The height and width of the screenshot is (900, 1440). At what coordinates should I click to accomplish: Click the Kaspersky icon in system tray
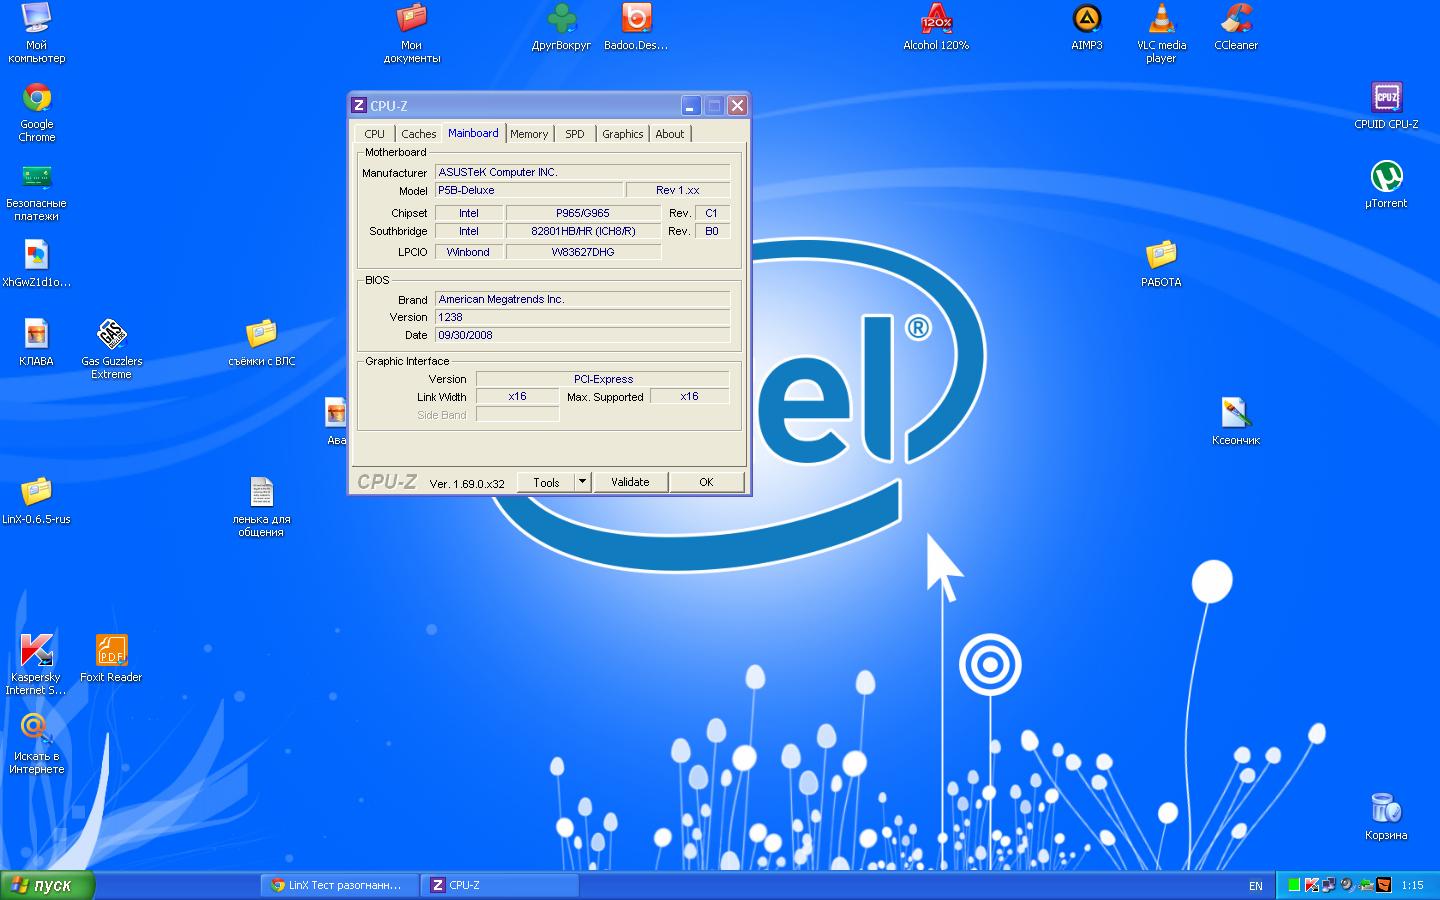coord(1311,885)
